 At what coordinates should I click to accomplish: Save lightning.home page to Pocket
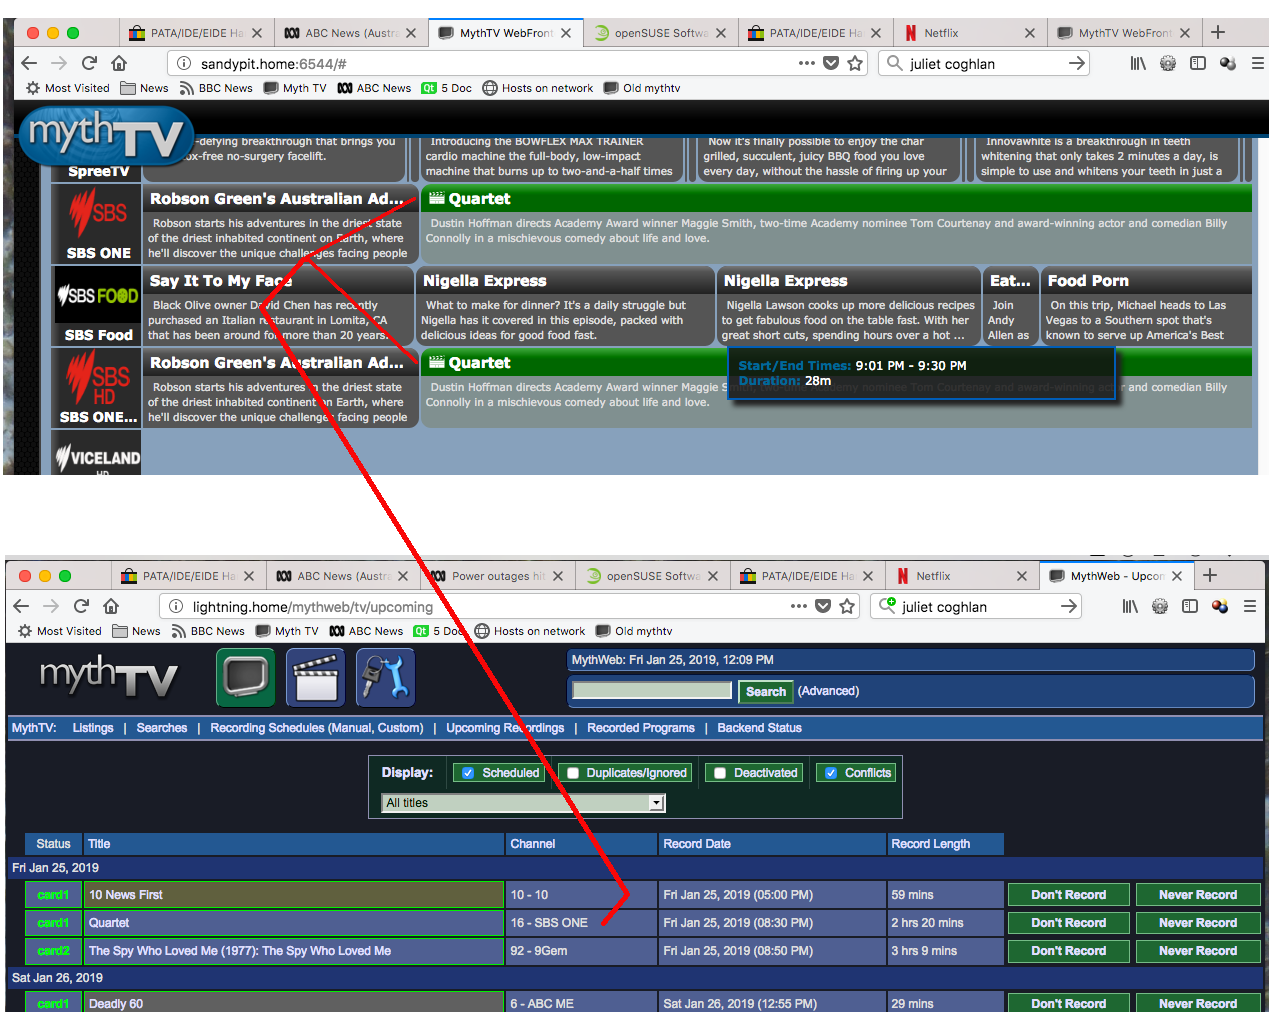[823, 606]
